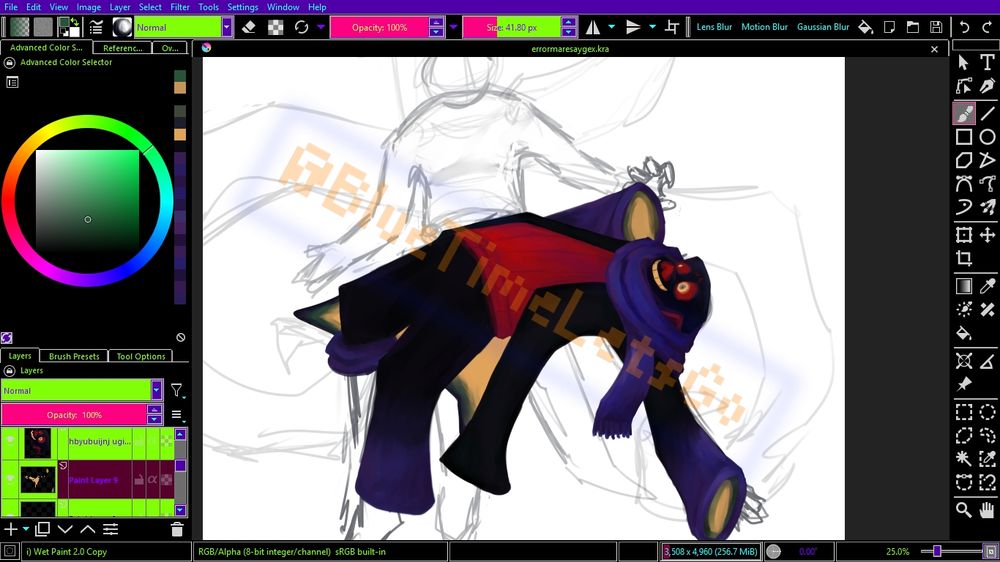Select the Bezier Curve tool

point(964,184)
